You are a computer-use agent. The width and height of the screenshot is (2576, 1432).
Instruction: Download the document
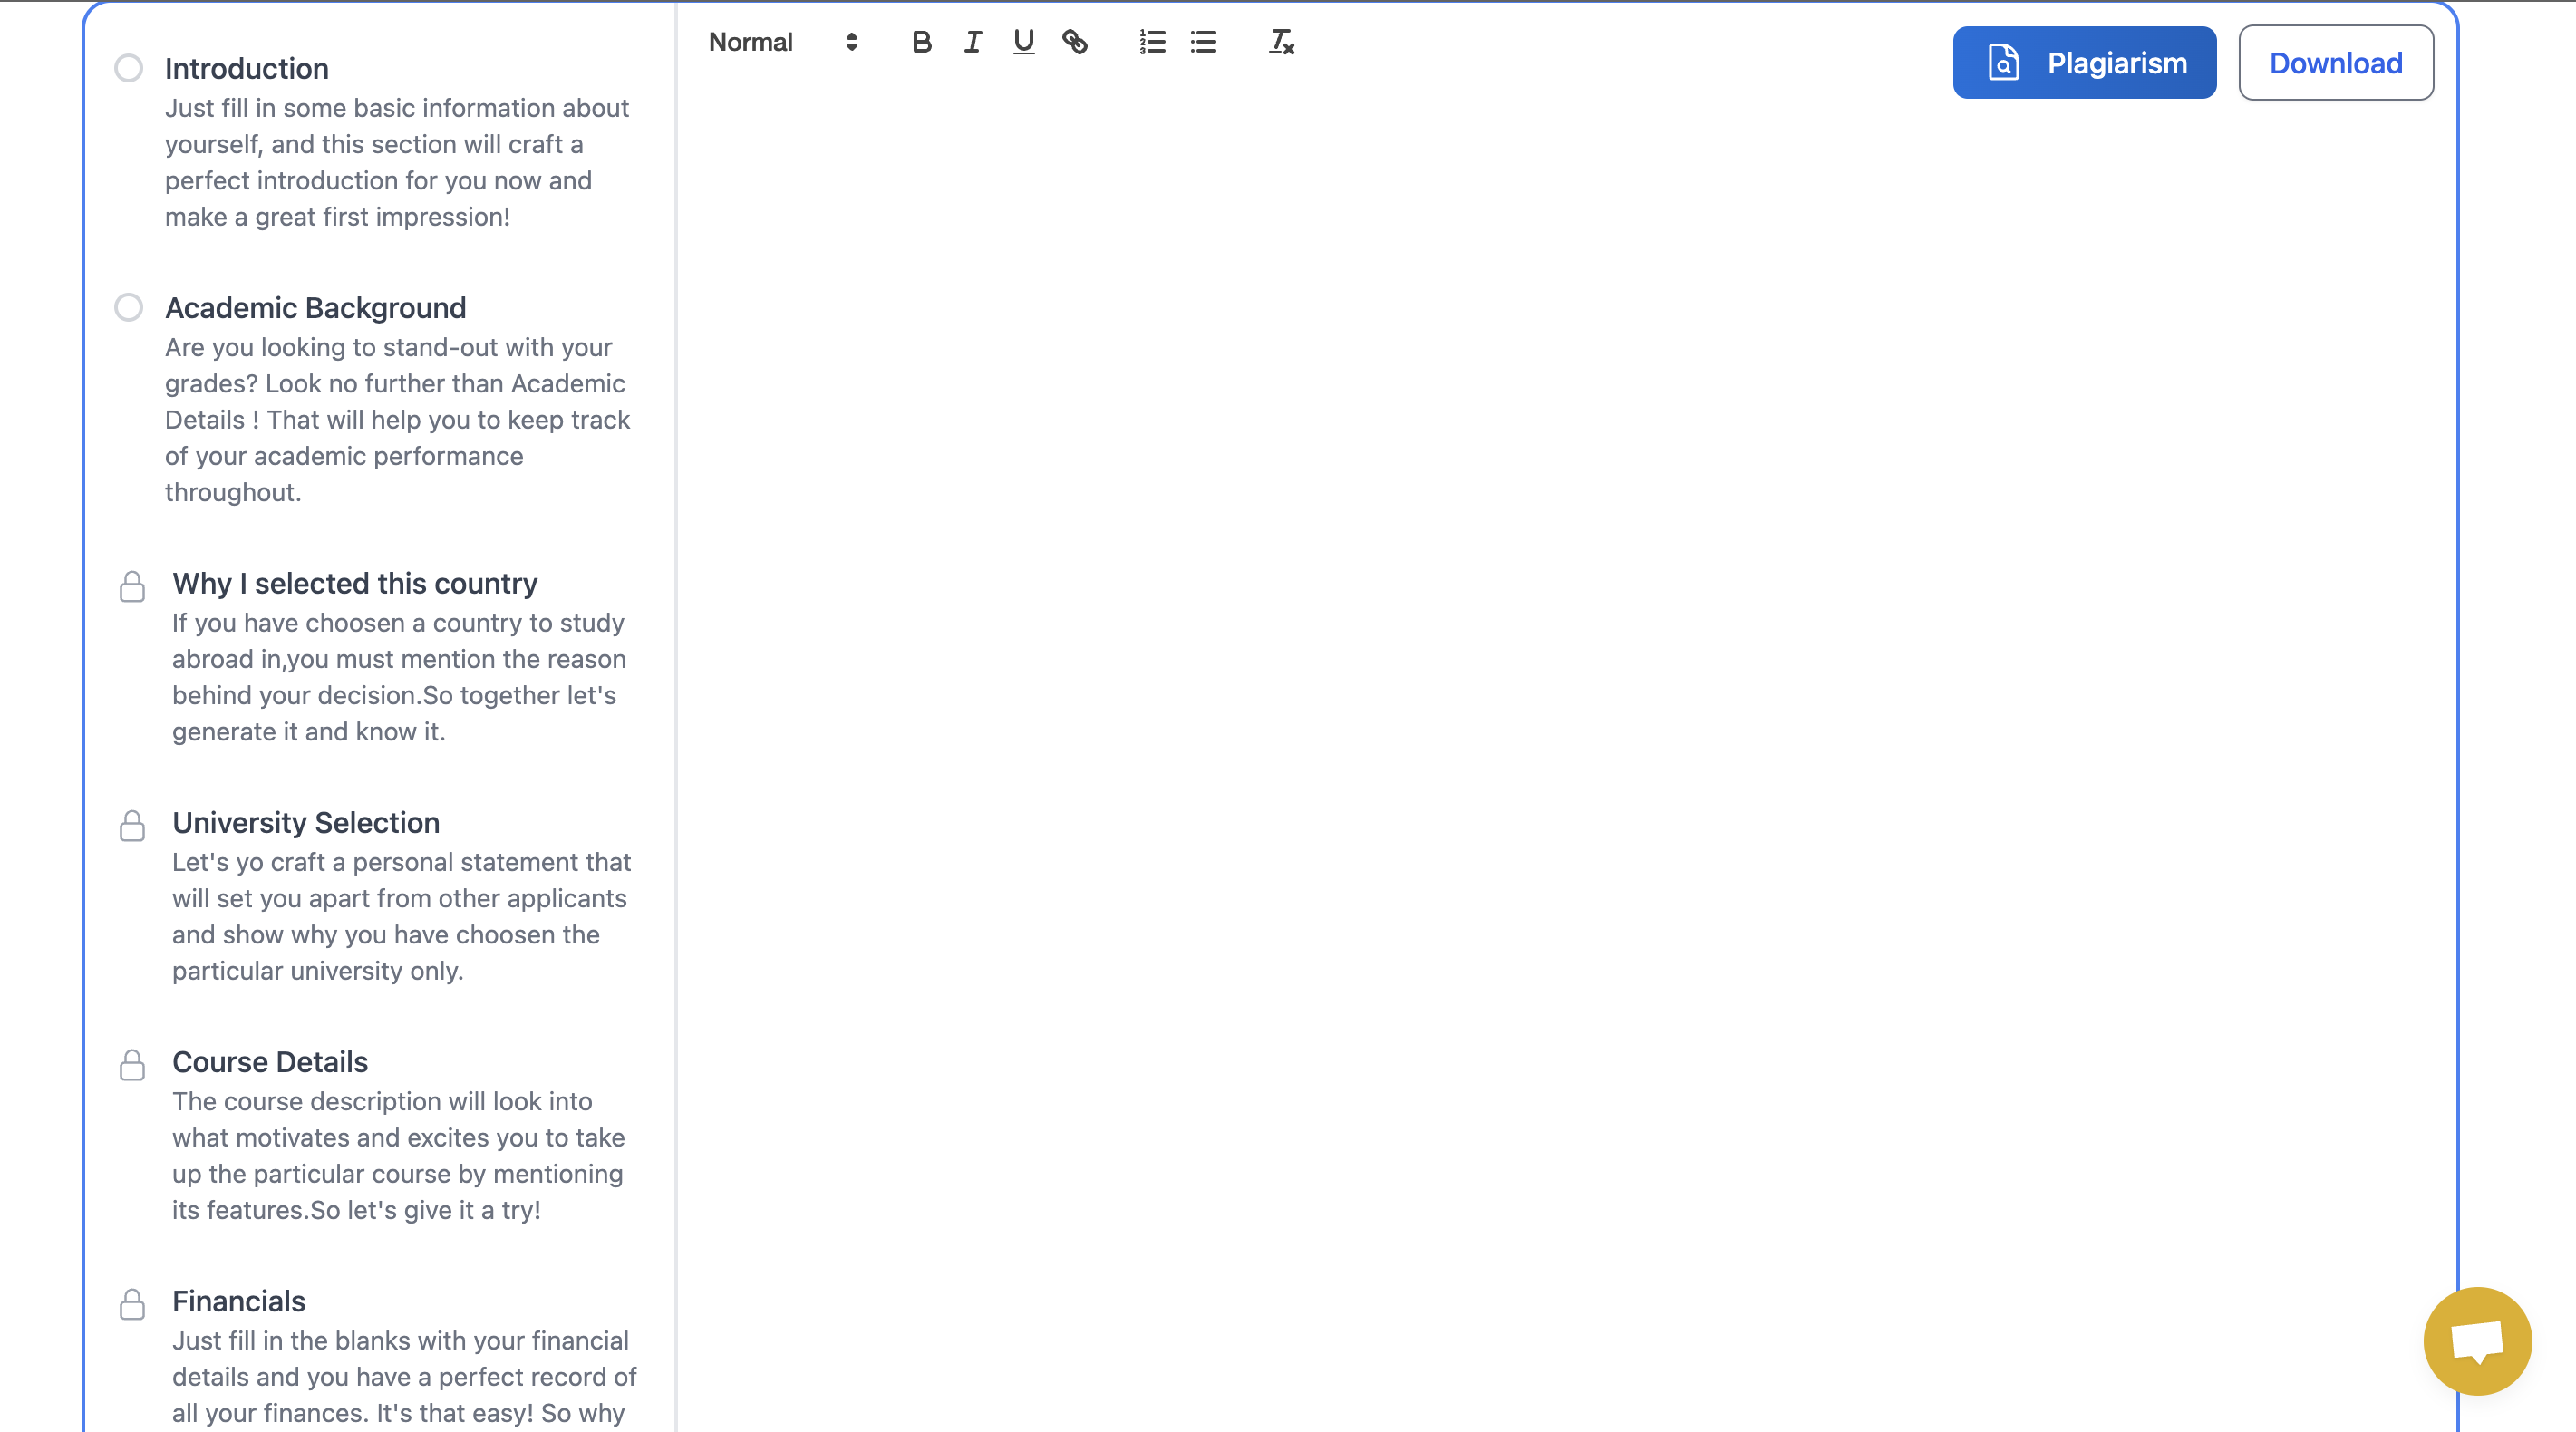(x=2335, y=63)
